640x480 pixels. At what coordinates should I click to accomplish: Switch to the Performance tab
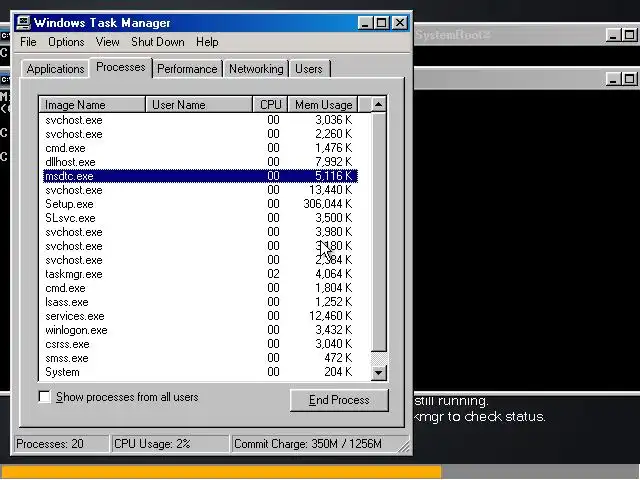pyautogui.click(x=187, y=69)
